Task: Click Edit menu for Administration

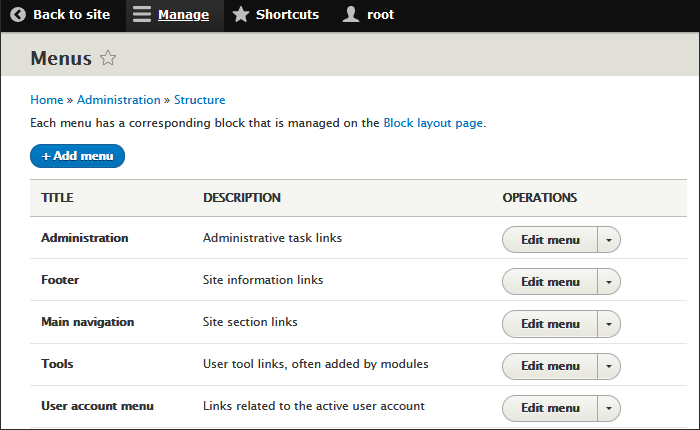Action: (550, 240)
